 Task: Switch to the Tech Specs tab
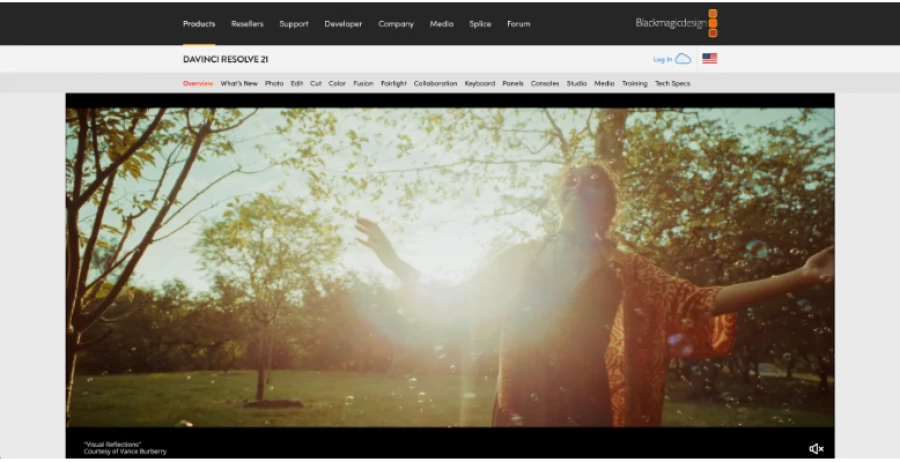point(673,83)
